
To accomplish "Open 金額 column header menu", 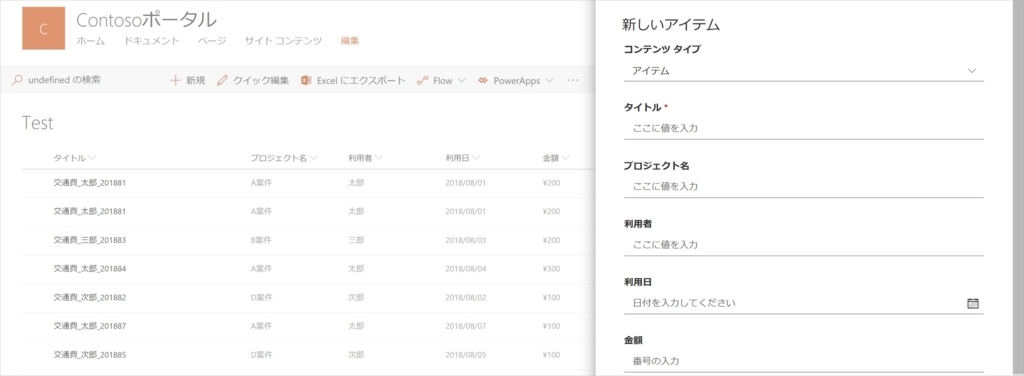I will tap(556, 158).
